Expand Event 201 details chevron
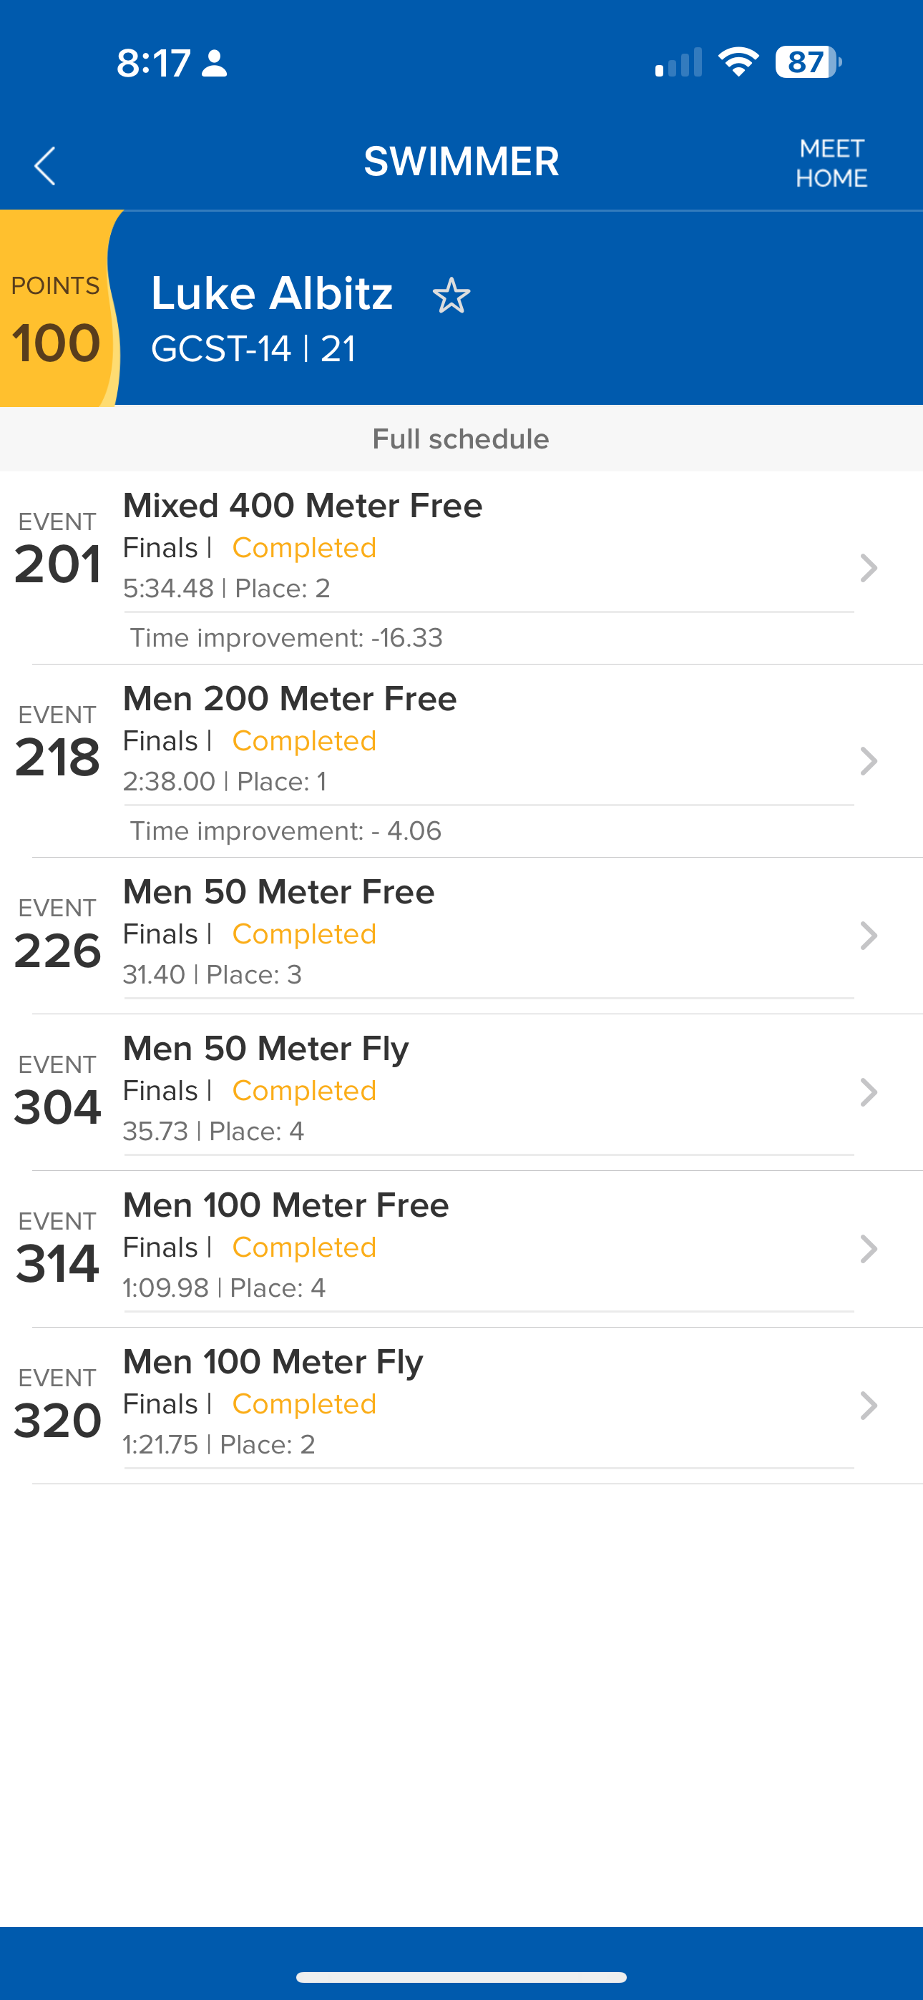 click(x=868, y=568)
